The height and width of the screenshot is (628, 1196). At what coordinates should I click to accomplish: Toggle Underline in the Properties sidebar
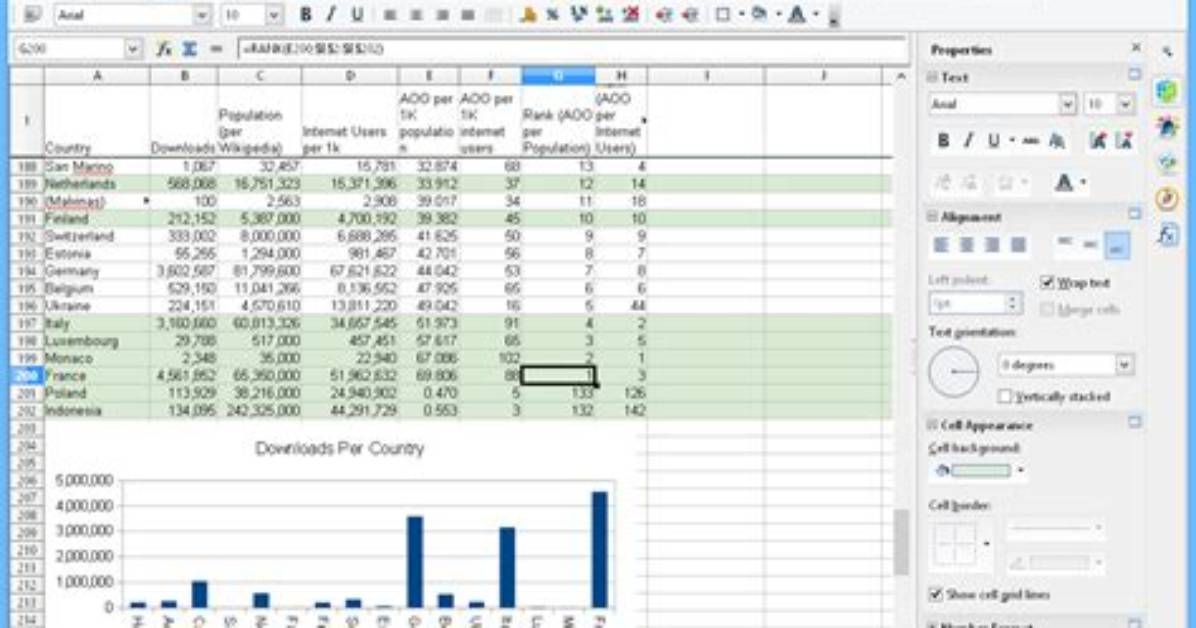(x=993, y=140)
